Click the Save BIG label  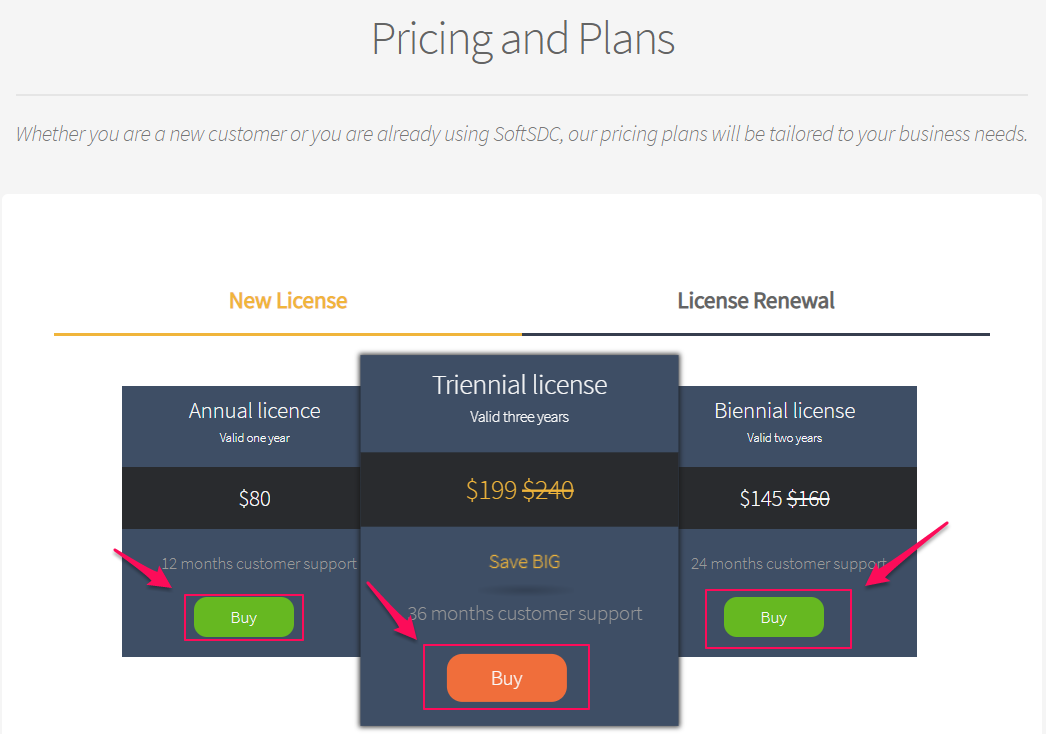point(524,562)
